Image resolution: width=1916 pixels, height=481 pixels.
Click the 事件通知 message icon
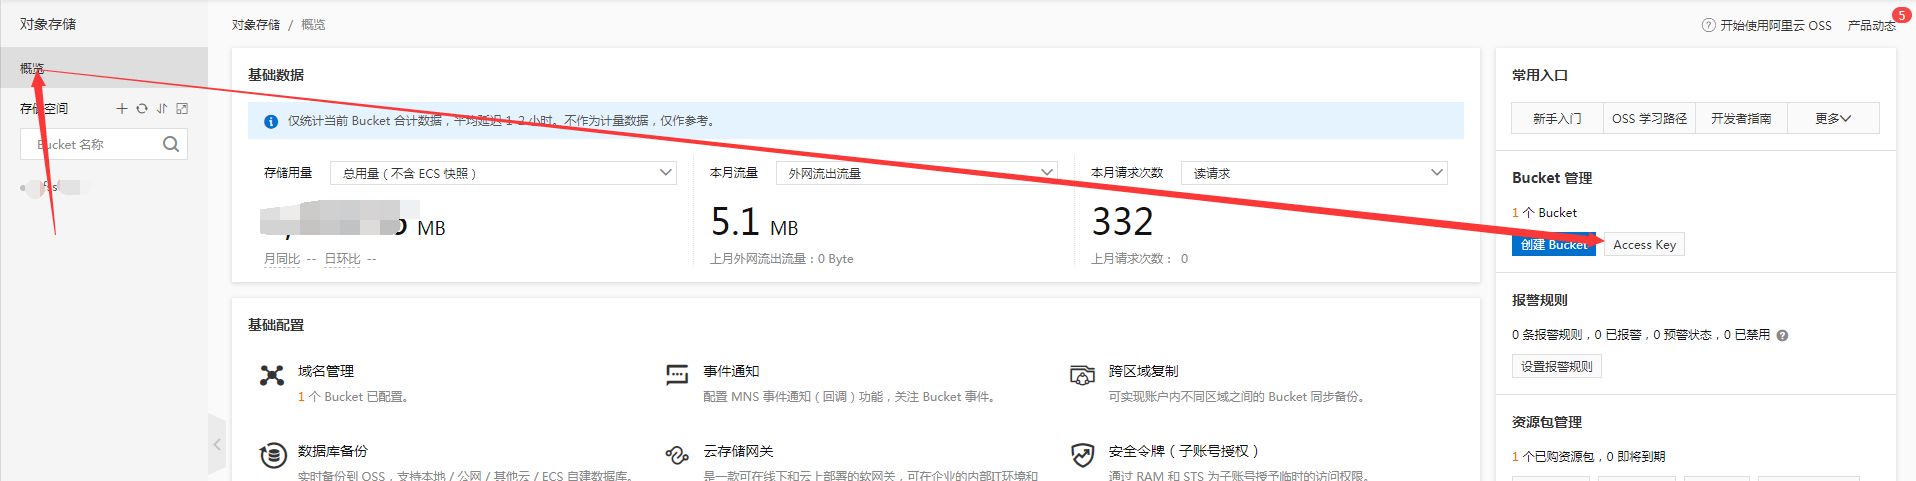677,375
